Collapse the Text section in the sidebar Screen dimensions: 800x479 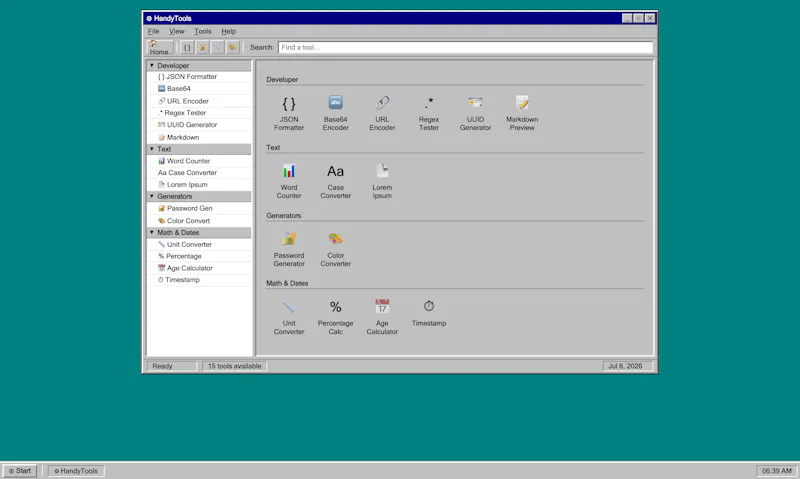pyautogui.click(x=199, y=149)
